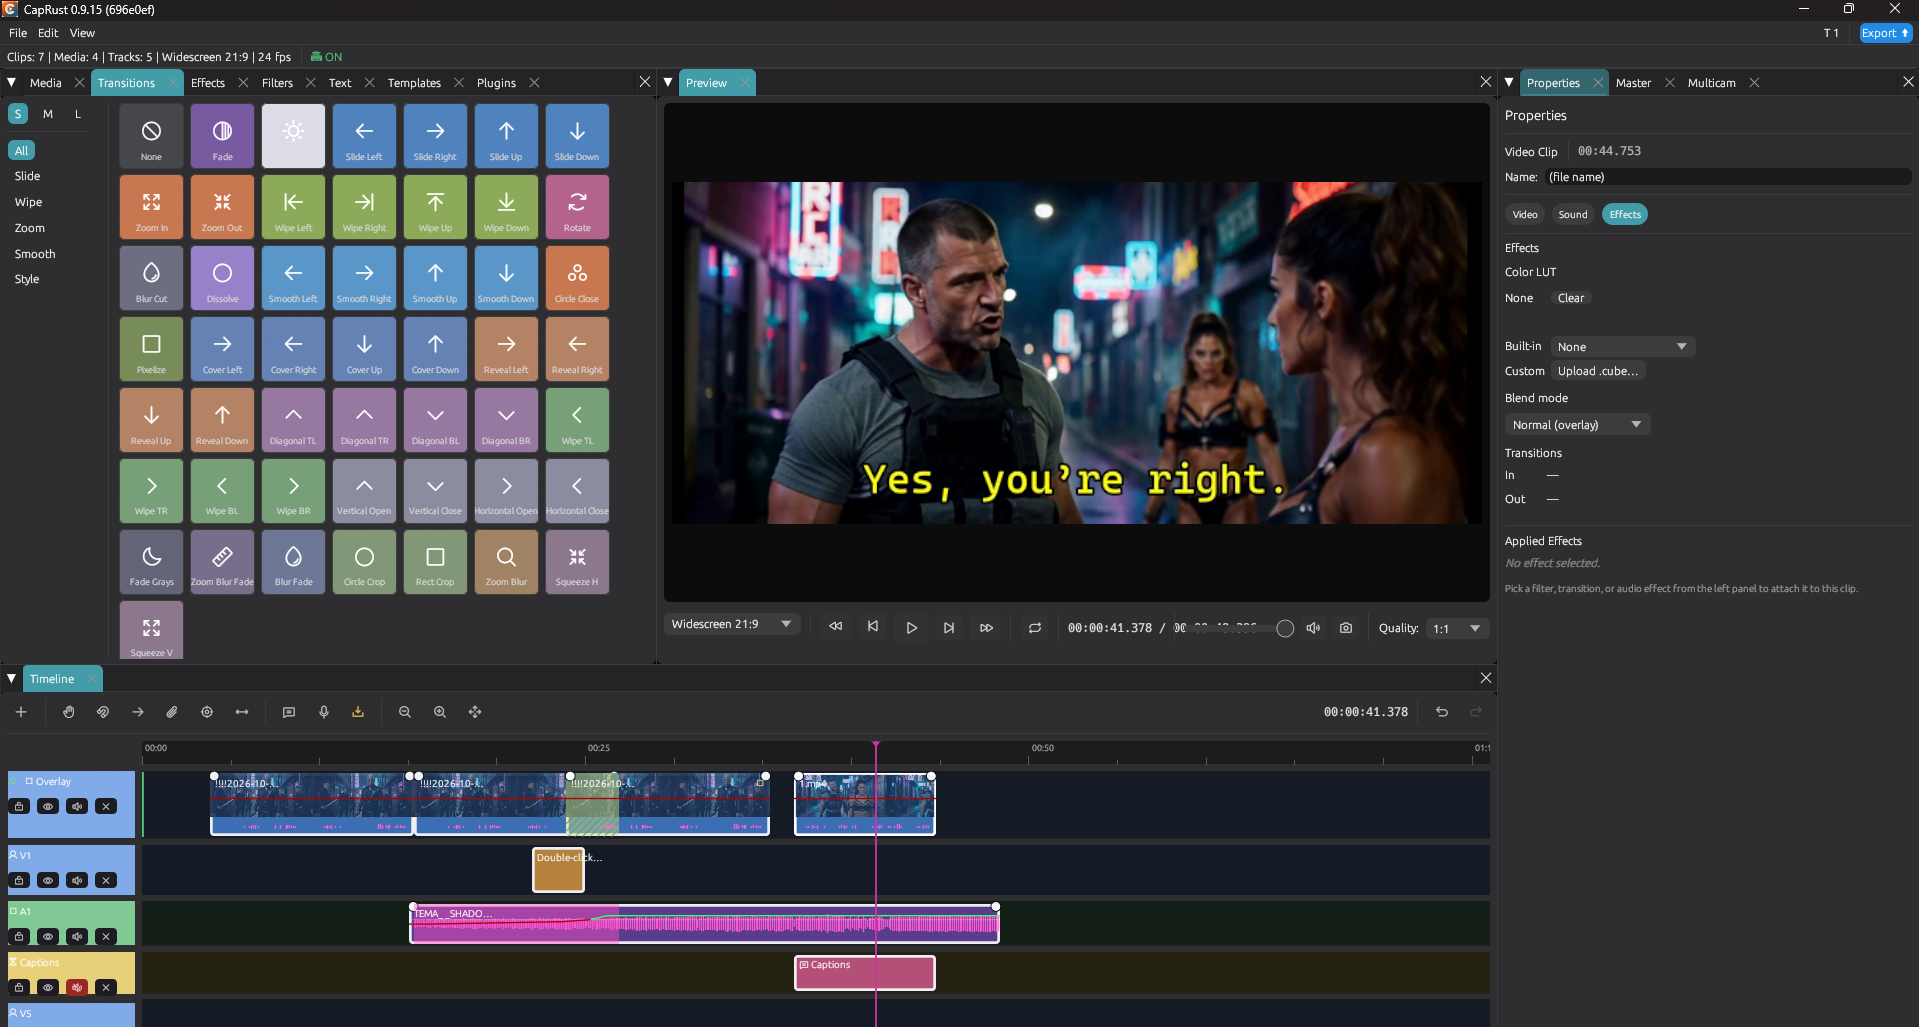Toggle loop playback
1919x1027 pixels.
(1035, 628)
